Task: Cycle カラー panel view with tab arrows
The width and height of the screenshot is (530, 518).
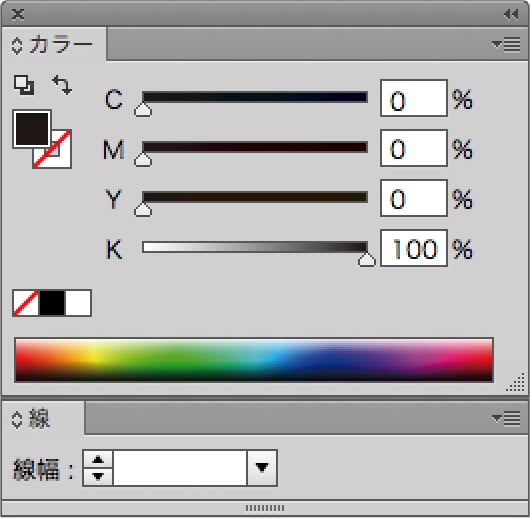Action: coord(17,46)
